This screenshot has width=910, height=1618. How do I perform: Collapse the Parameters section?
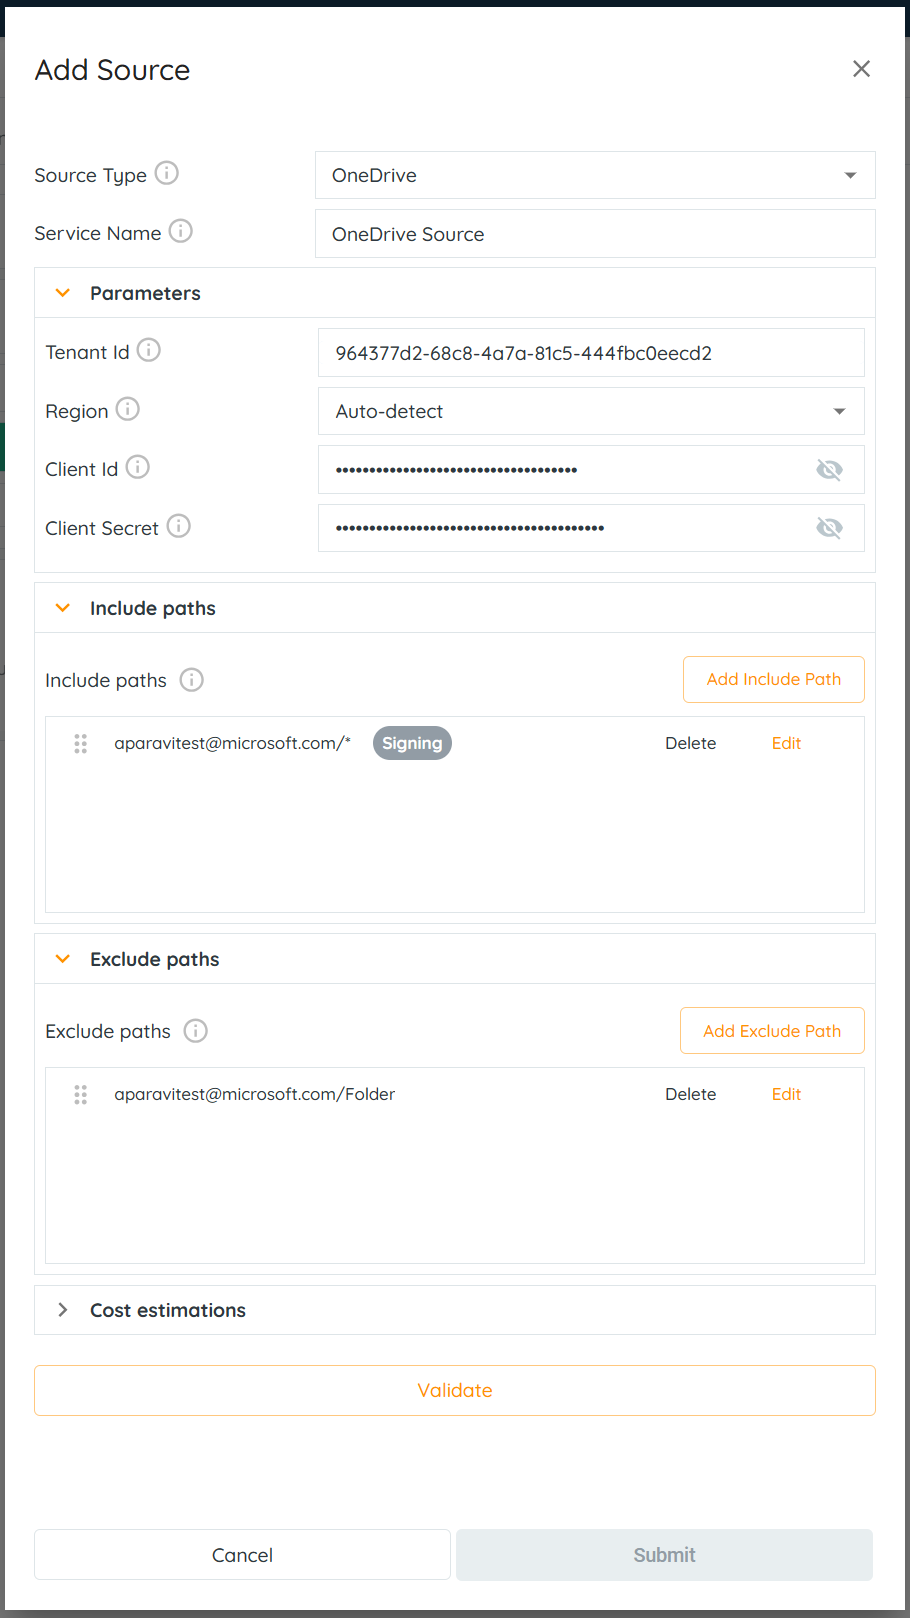63,293
